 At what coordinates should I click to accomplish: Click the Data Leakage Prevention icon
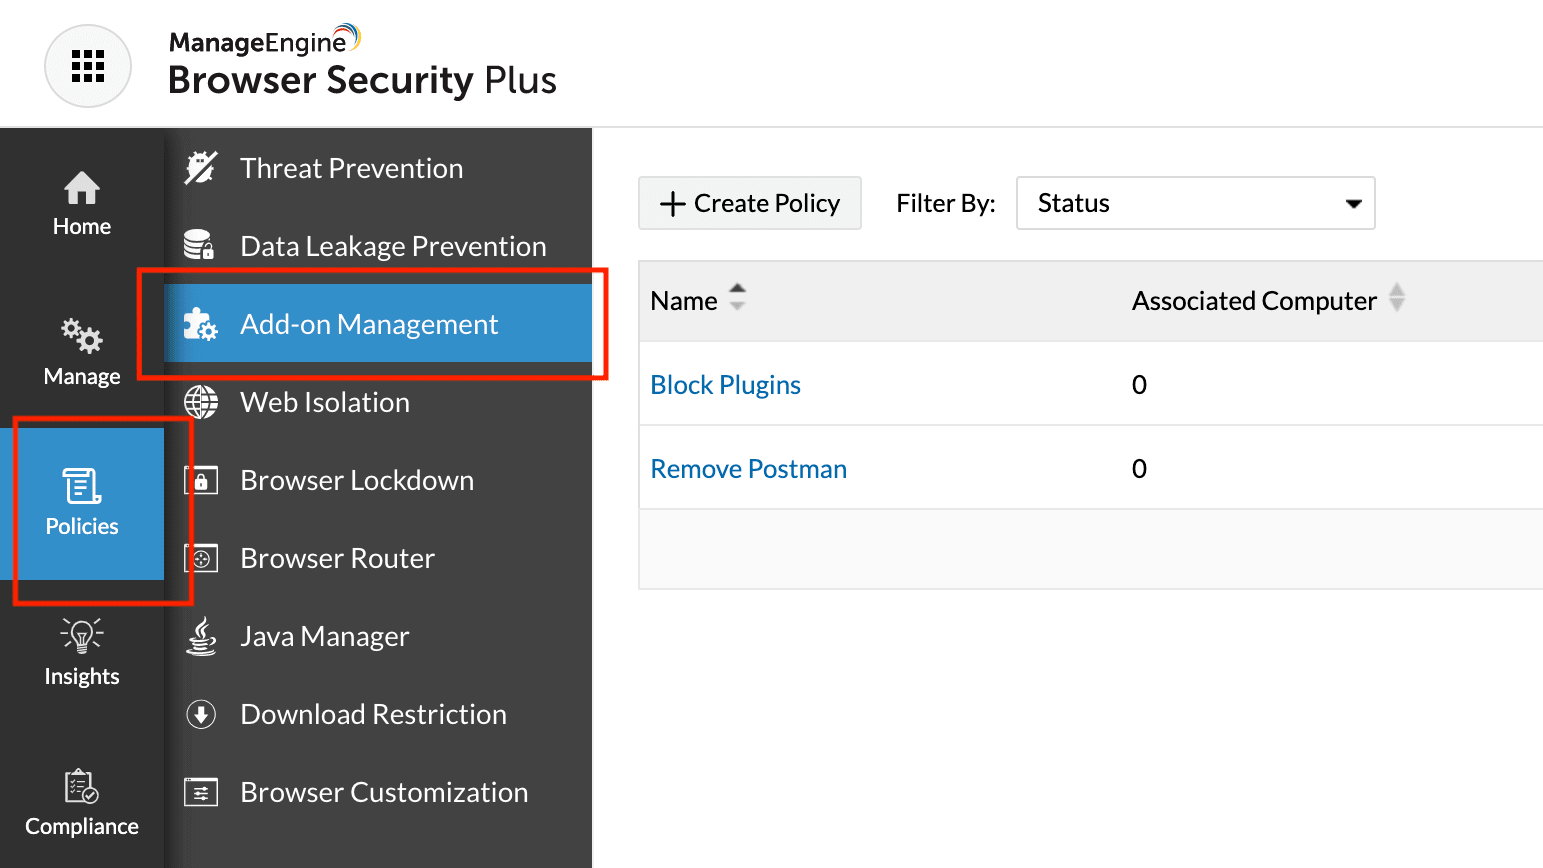pyautogui.click(x=200, y=245)
